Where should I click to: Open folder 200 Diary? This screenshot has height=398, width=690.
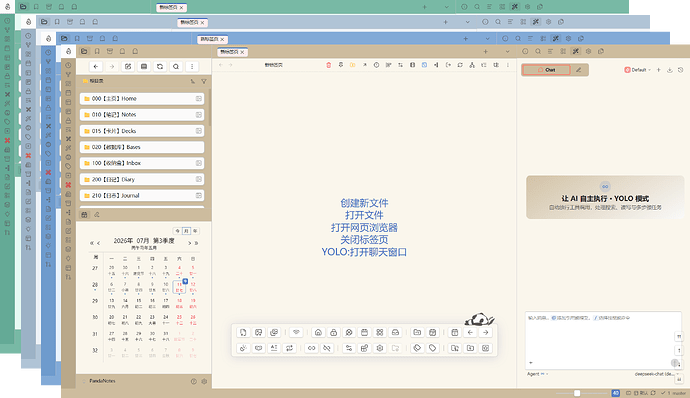(142, 179)
